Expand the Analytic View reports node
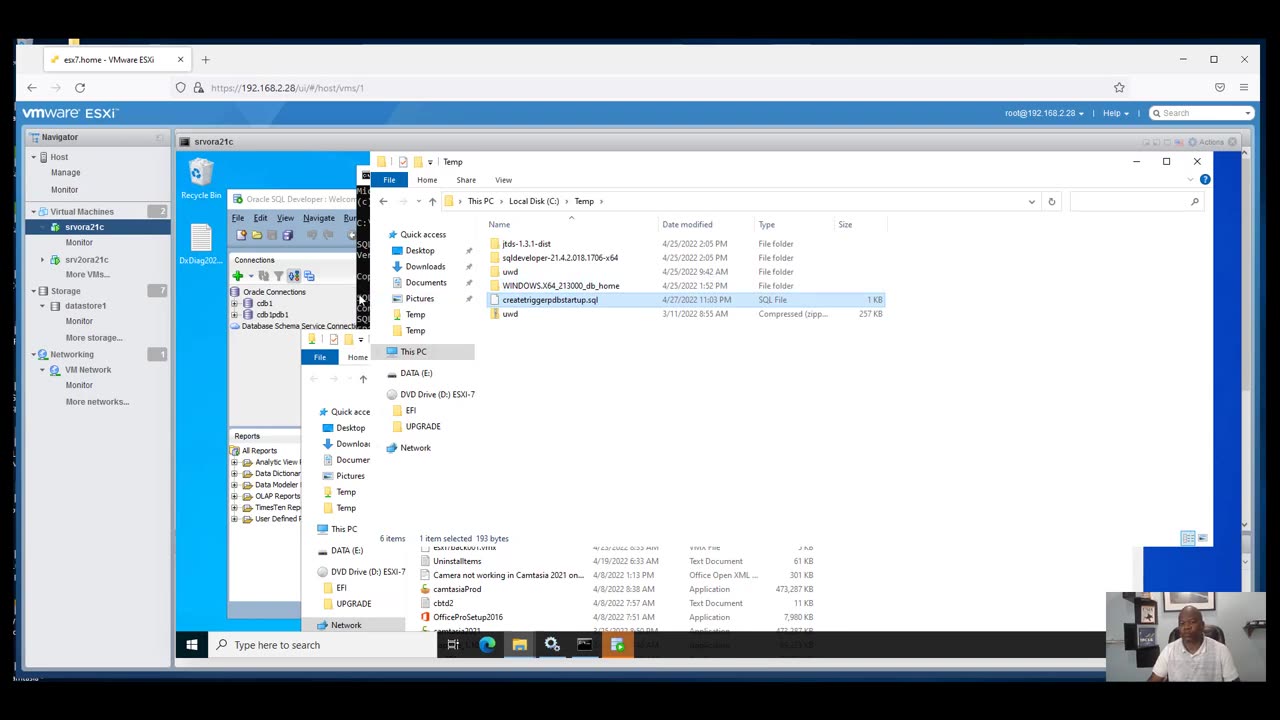The height and width of the screenshot is (720, 1280). (x=235, y=462)
